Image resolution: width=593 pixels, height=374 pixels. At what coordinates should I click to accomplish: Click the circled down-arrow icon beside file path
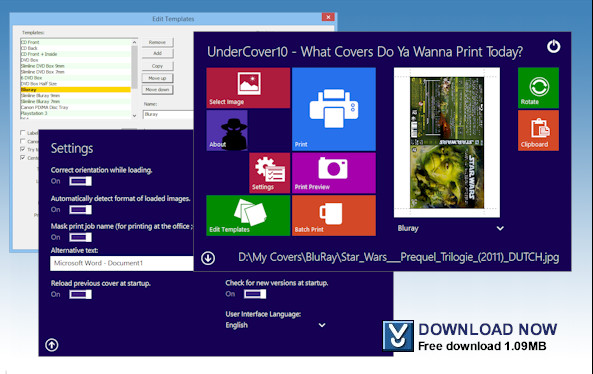point(208,258)
